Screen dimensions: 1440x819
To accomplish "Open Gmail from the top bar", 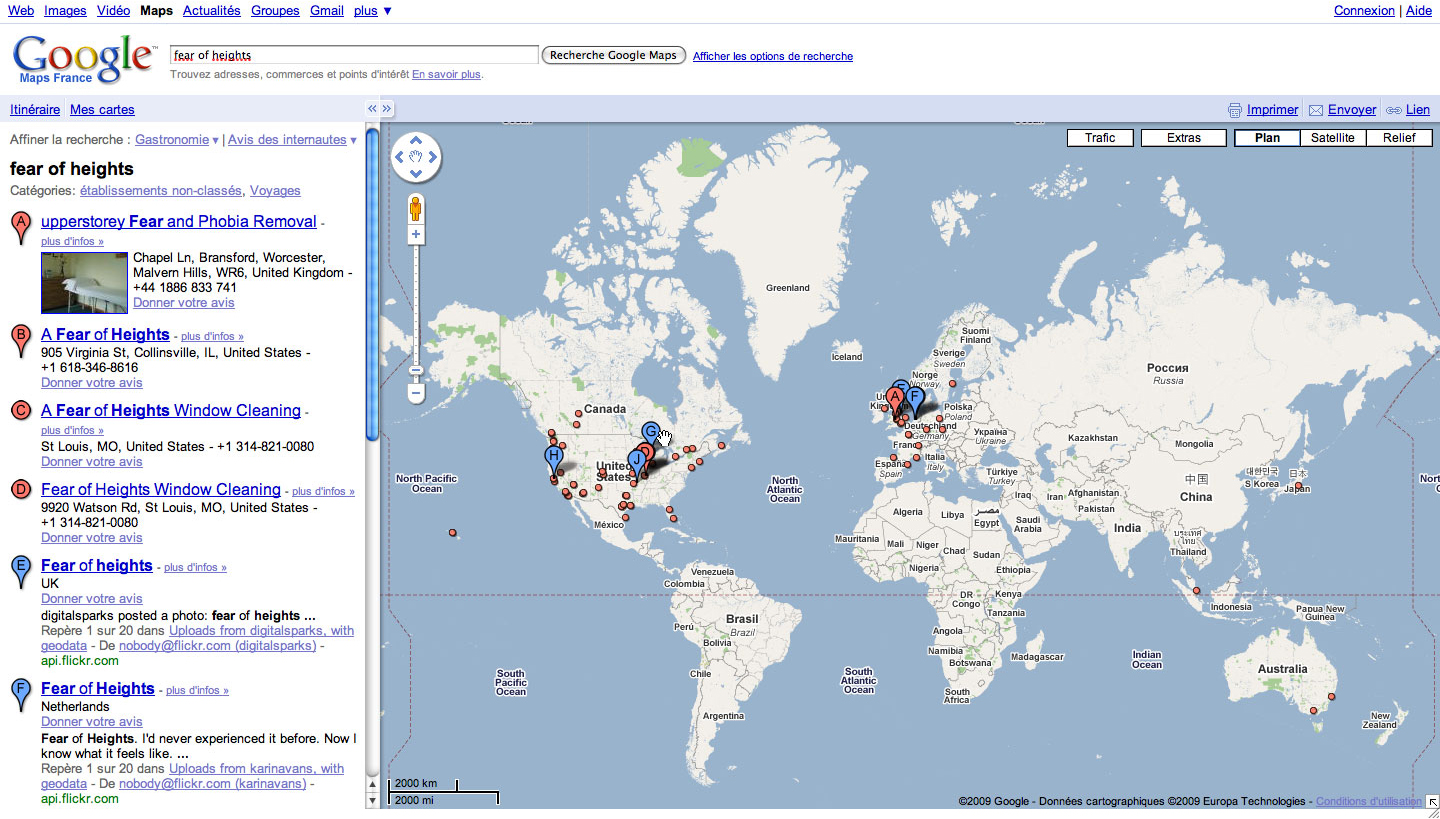I will 327,11.
